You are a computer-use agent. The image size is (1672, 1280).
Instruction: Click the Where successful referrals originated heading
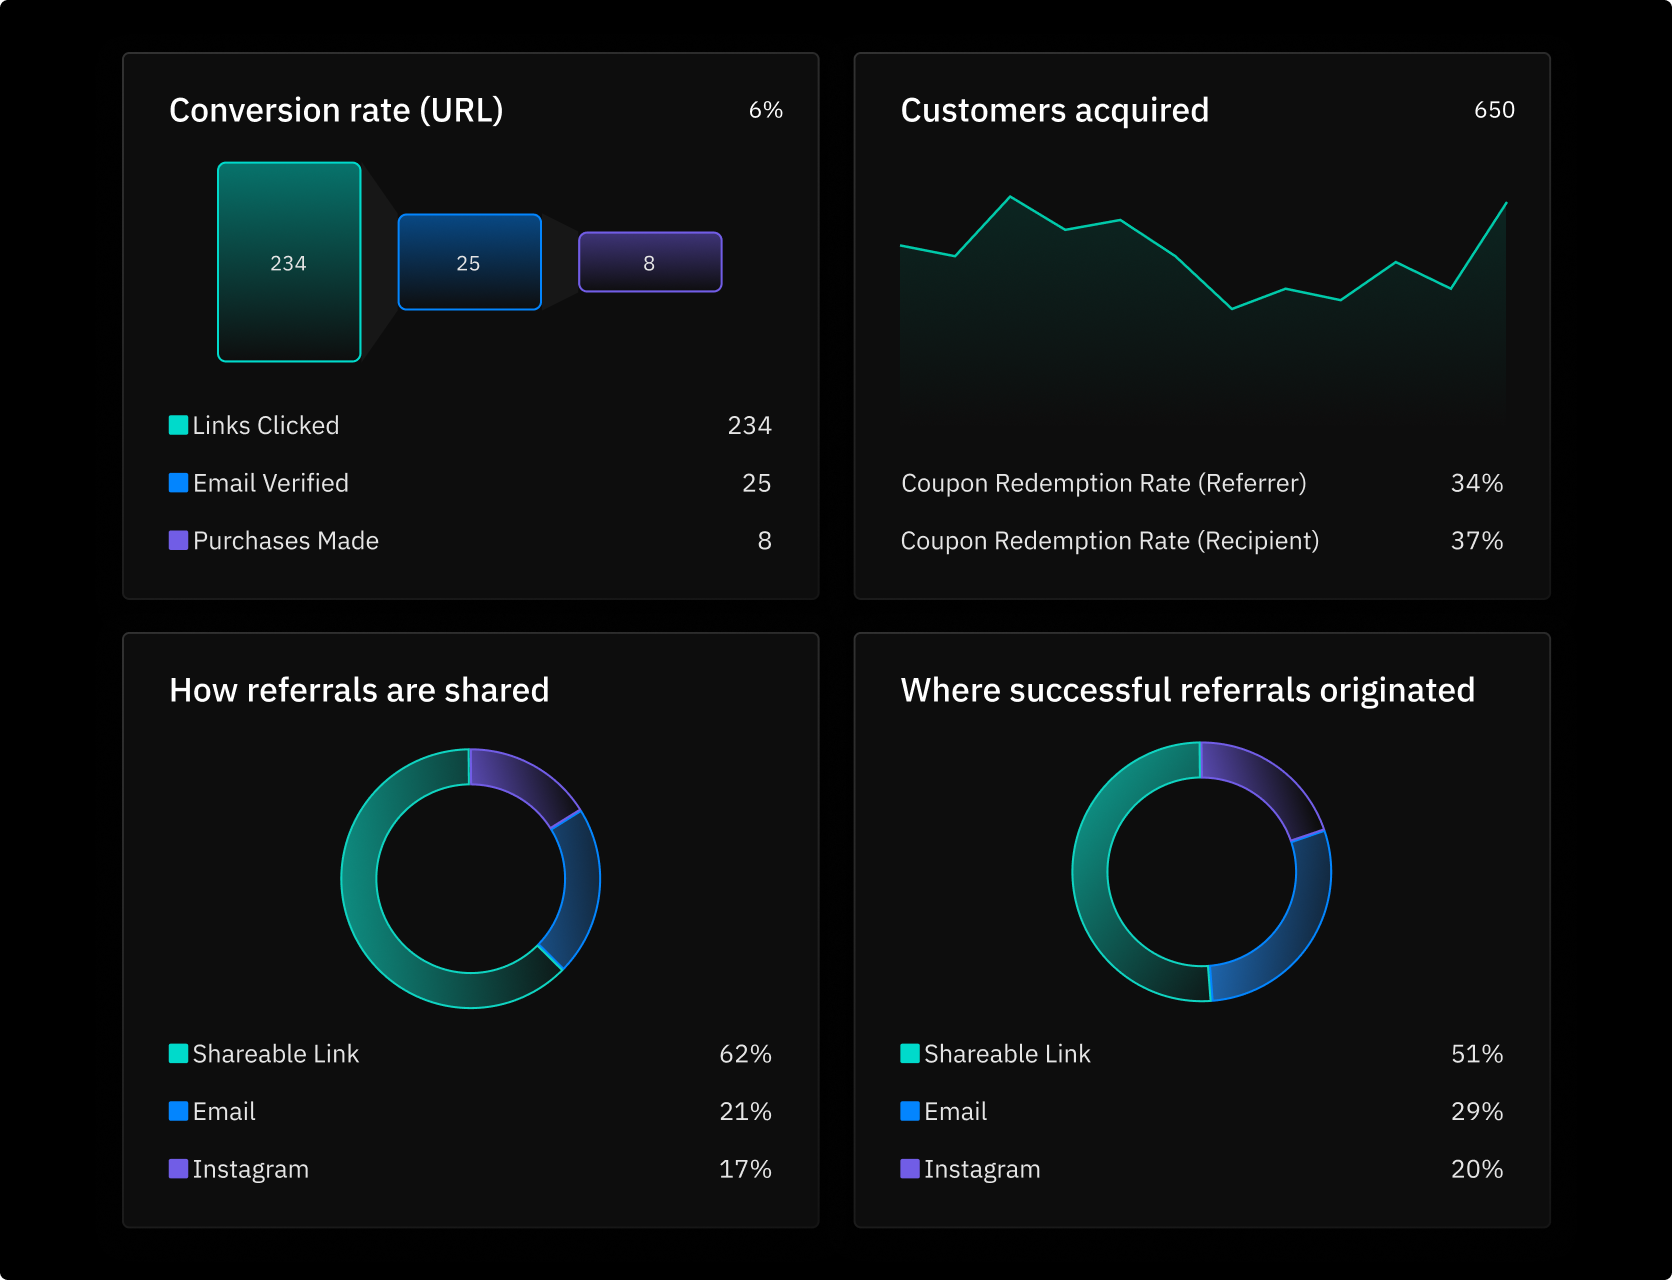tap(1188, 690)
